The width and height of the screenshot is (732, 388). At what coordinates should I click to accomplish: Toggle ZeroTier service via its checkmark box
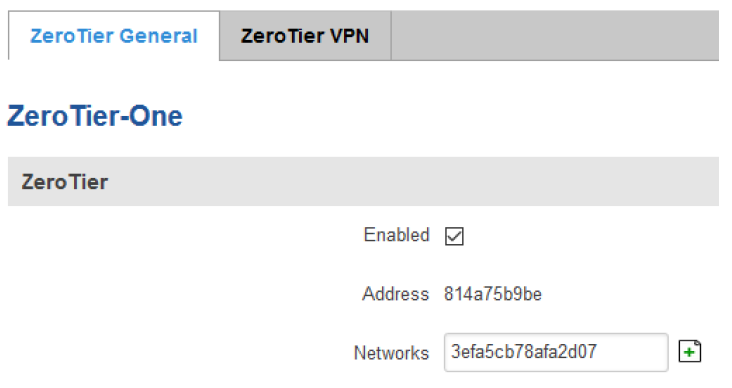point(454,236)
